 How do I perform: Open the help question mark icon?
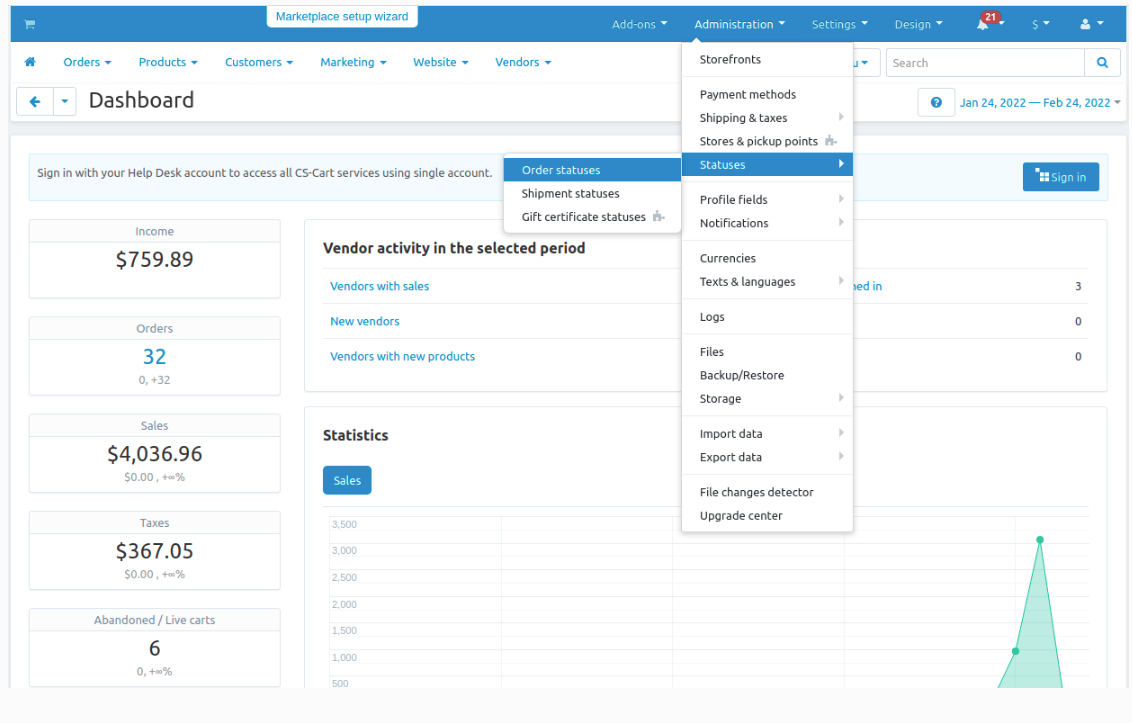[936, 103]
